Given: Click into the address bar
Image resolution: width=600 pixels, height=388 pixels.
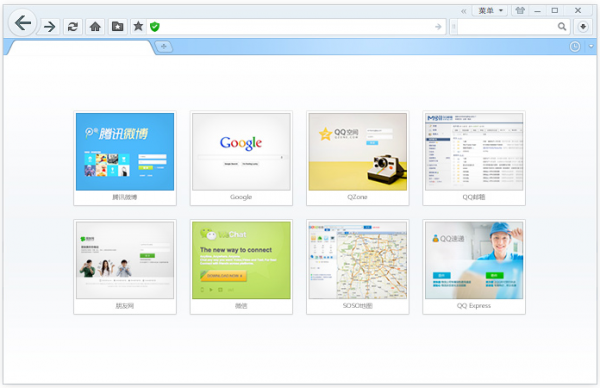Looking at the screenshot, I should click(297, 27).
